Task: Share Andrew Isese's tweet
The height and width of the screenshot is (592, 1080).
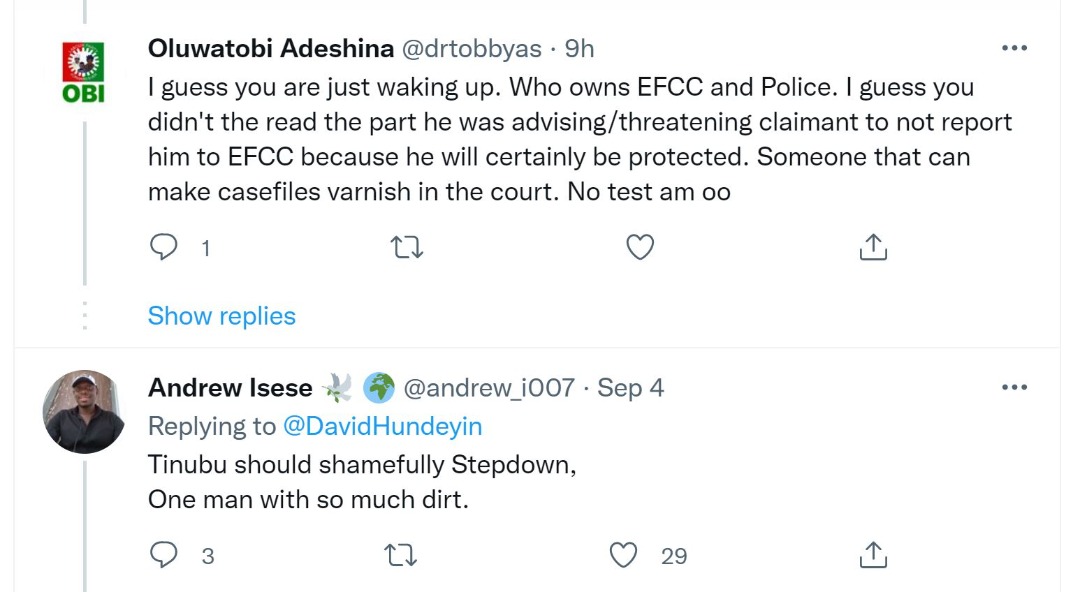Action: (x=873, y=555)
